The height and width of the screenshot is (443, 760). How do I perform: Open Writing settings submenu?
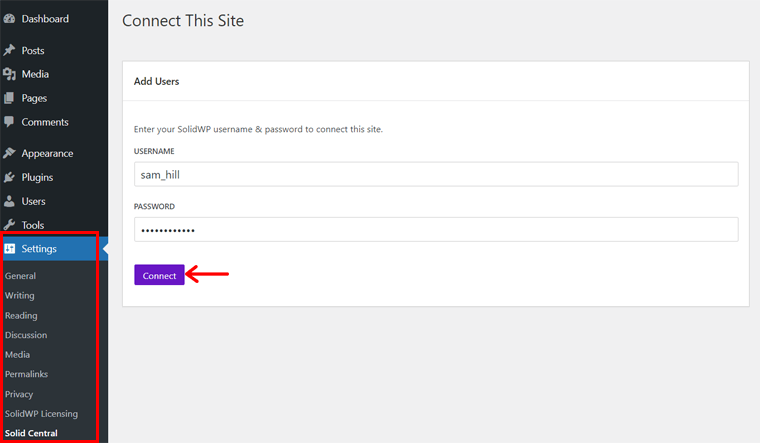[x=20, y=296]
